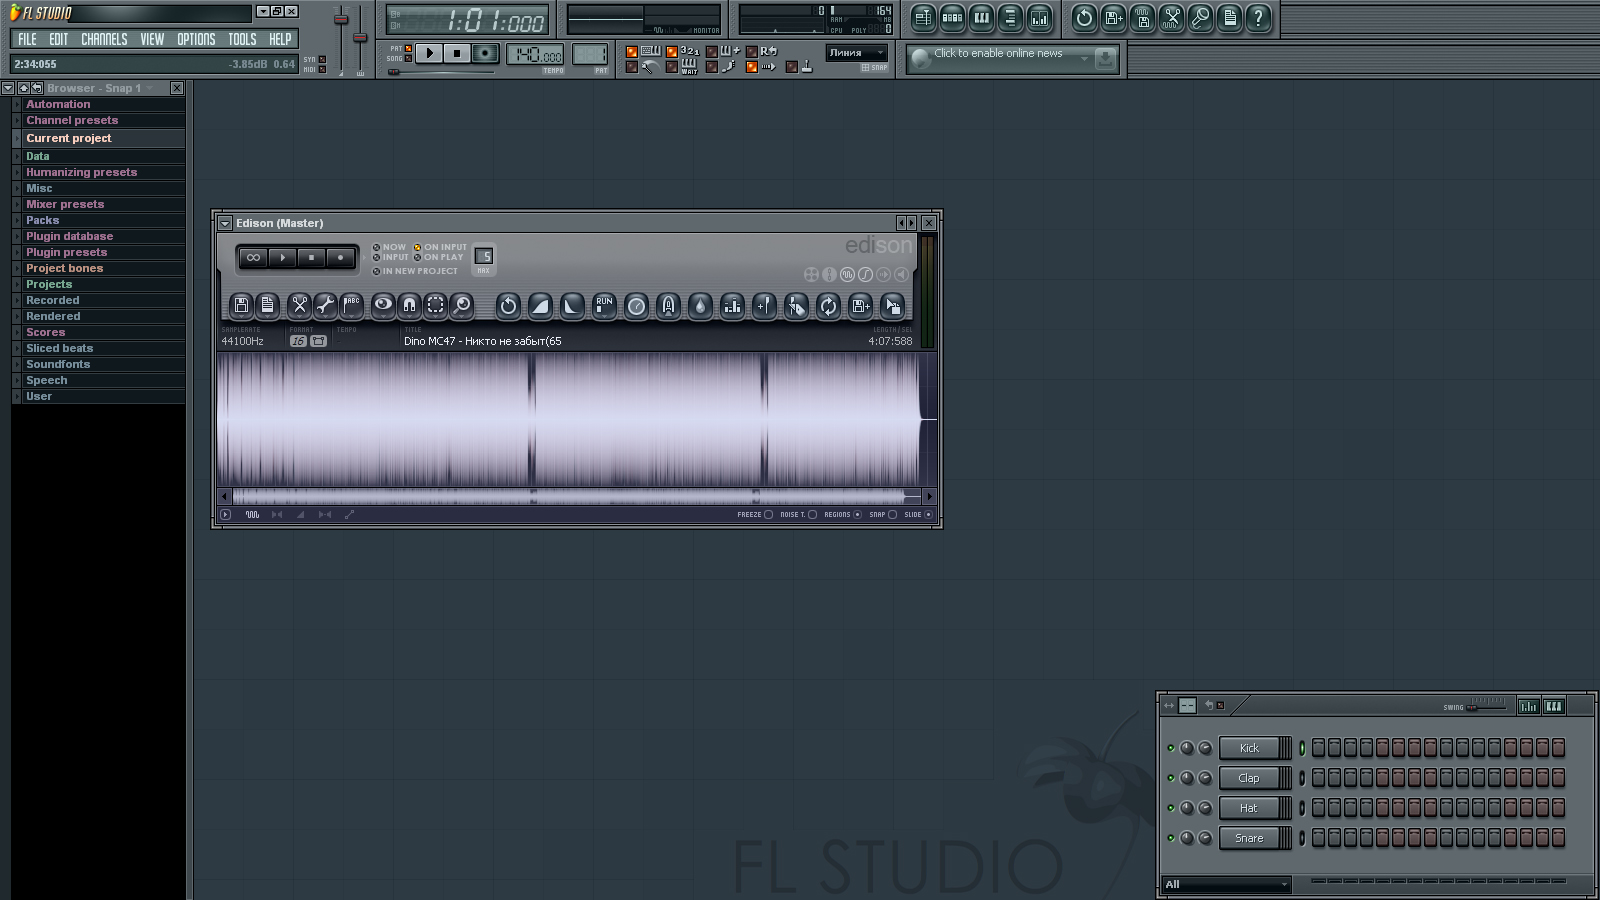Open the snap dropdown showing Линия
Viewport: 1600px width, 900px height.
point(856,53)
